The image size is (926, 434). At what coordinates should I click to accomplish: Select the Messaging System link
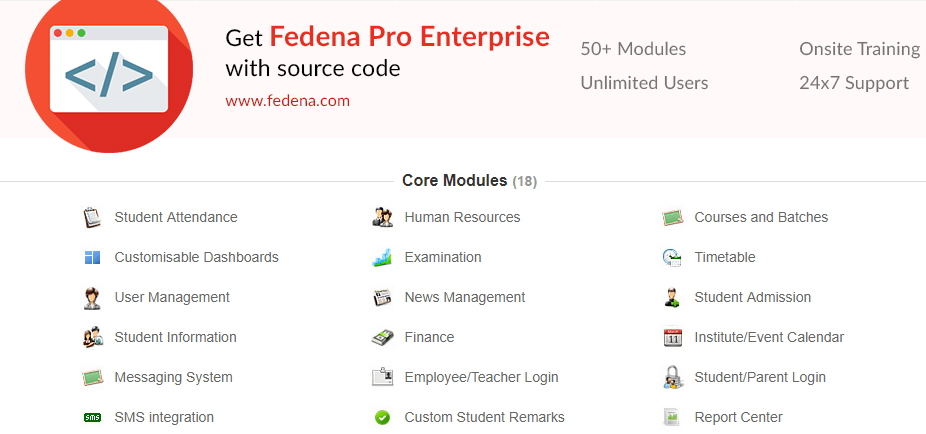pos(174,377)
